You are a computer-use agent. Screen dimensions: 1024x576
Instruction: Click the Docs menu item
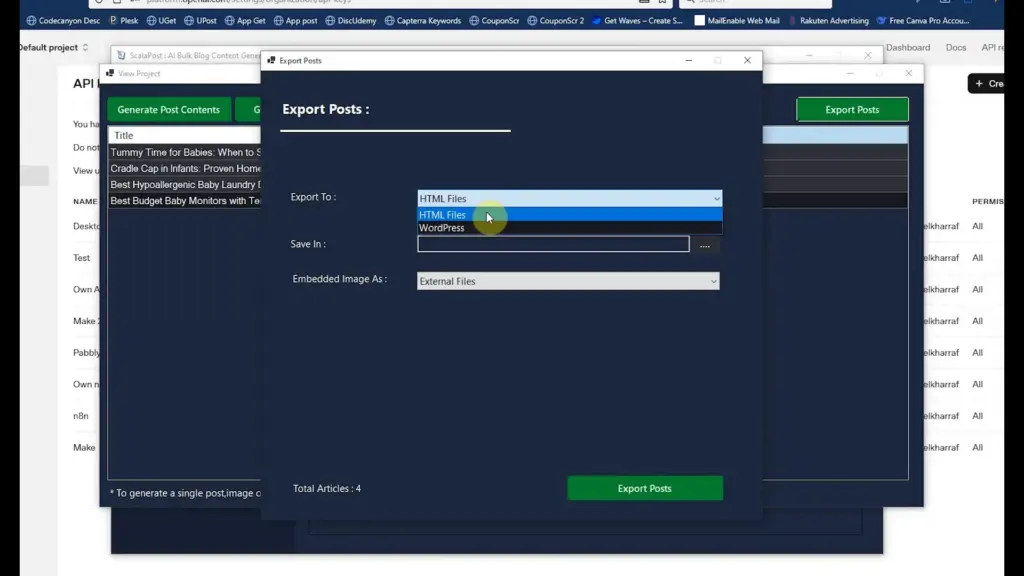(955, 47)
